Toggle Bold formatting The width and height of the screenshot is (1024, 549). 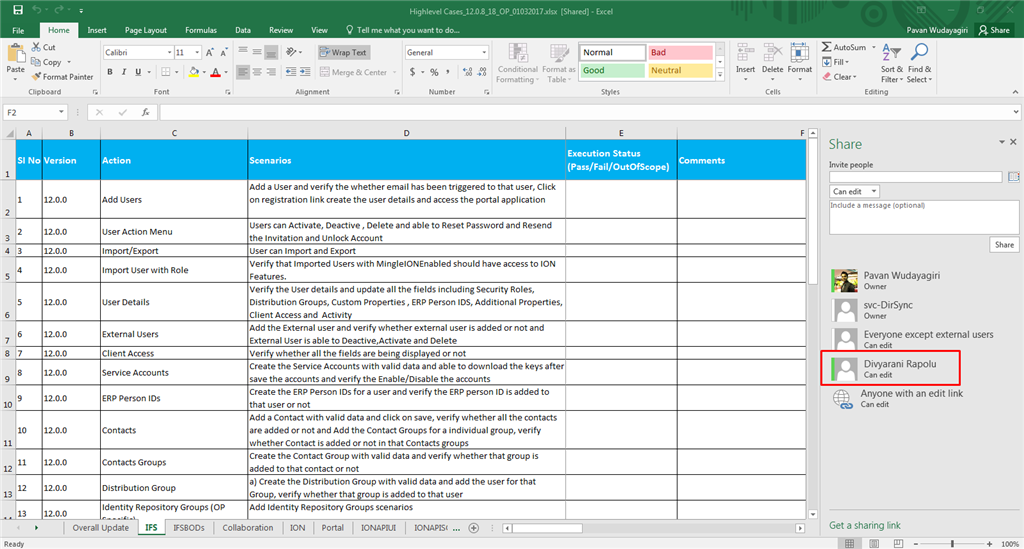[110, 72]
